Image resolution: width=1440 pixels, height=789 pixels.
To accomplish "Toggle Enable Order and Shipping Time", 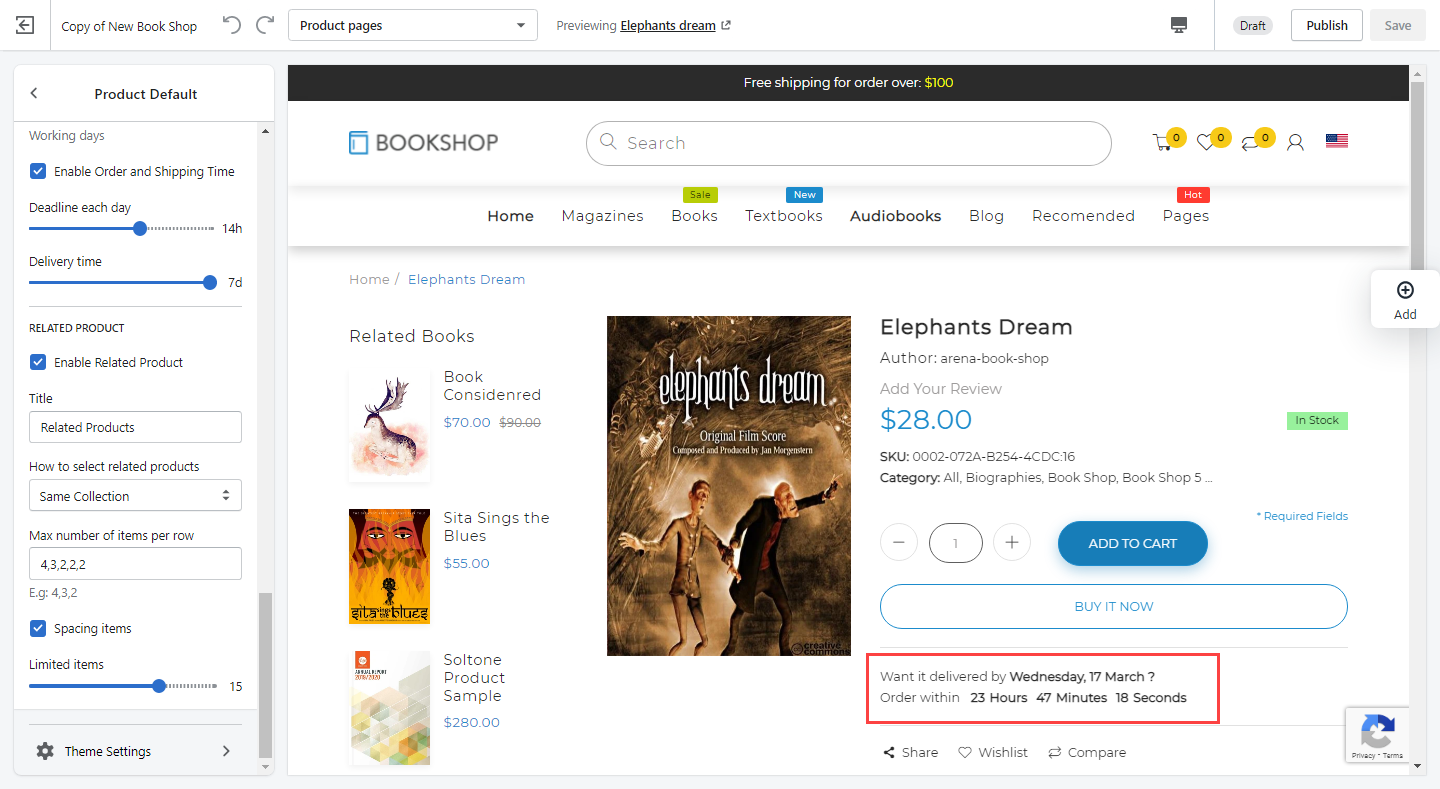I will [x=38, y=171].
